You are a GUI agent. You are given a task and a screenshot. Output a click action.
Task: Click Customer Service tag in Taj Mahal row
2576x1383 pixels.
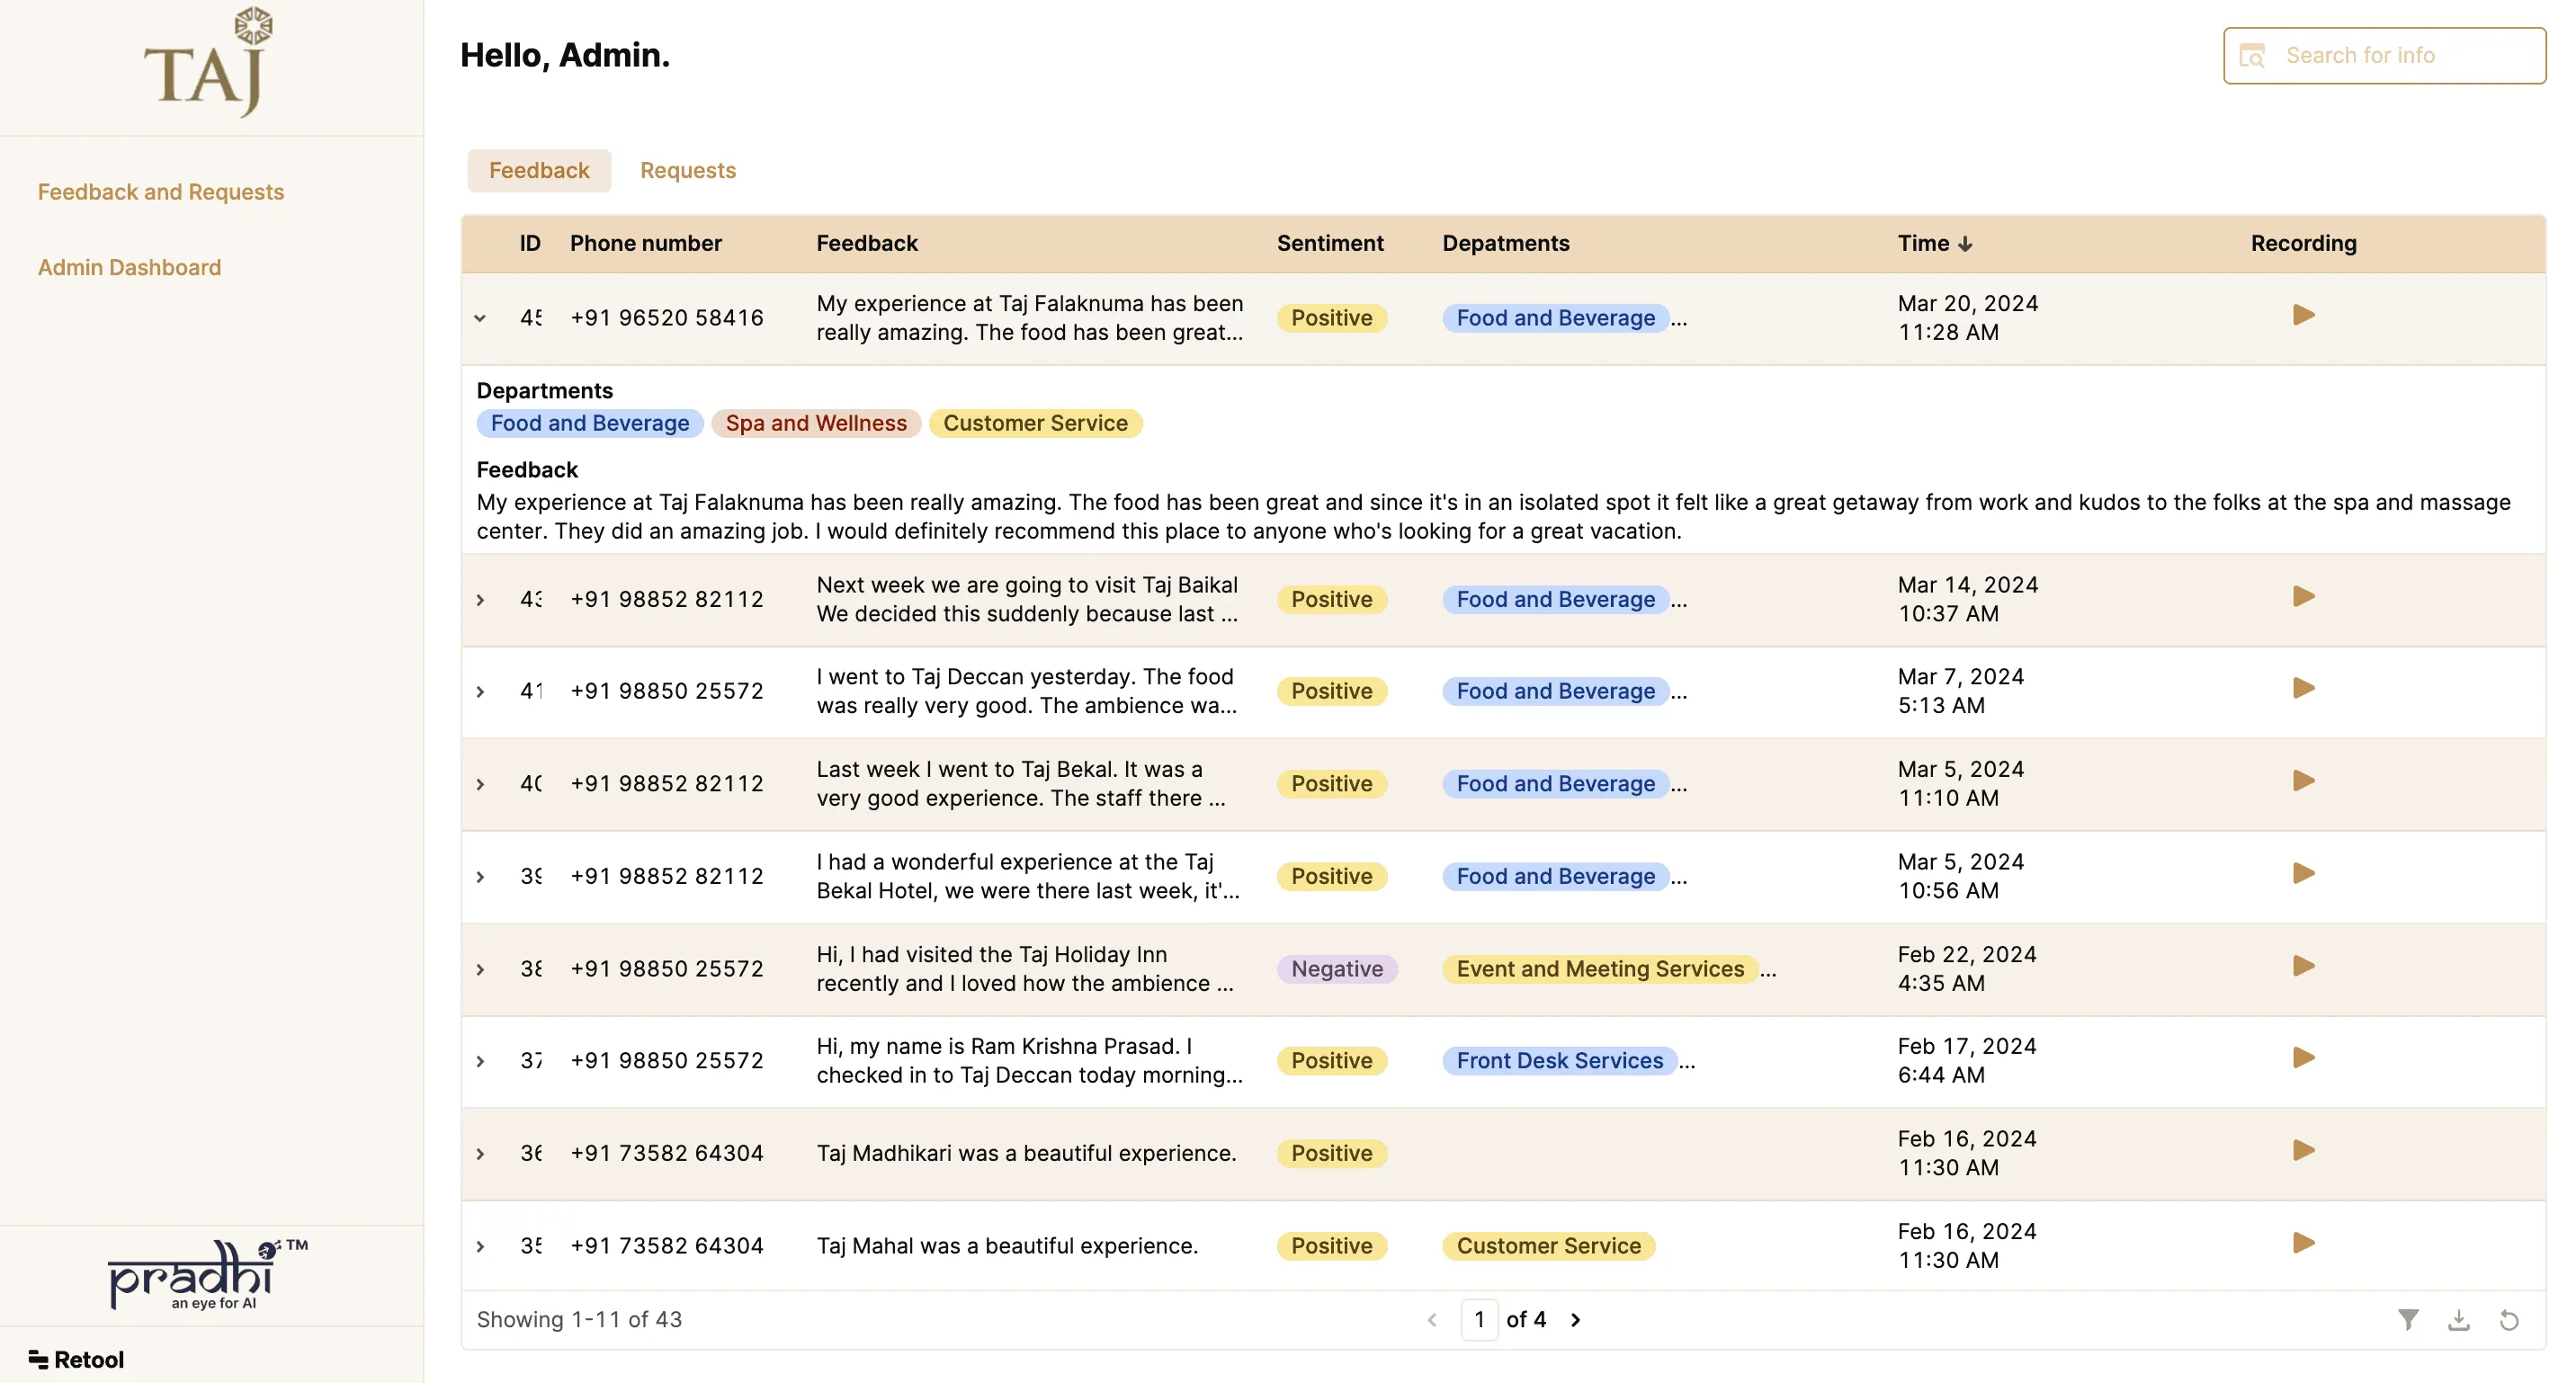coord(1548,1246)
